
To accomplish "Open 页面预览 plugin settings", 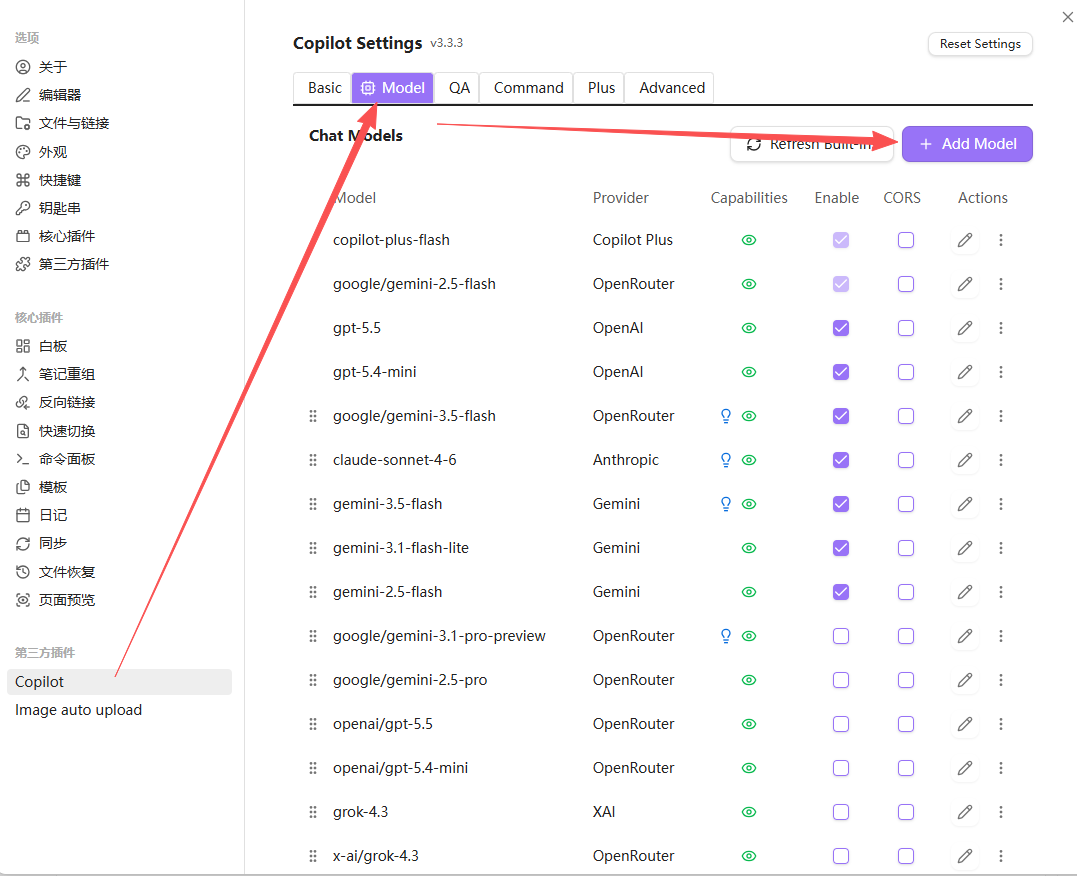I will point(67,600).
